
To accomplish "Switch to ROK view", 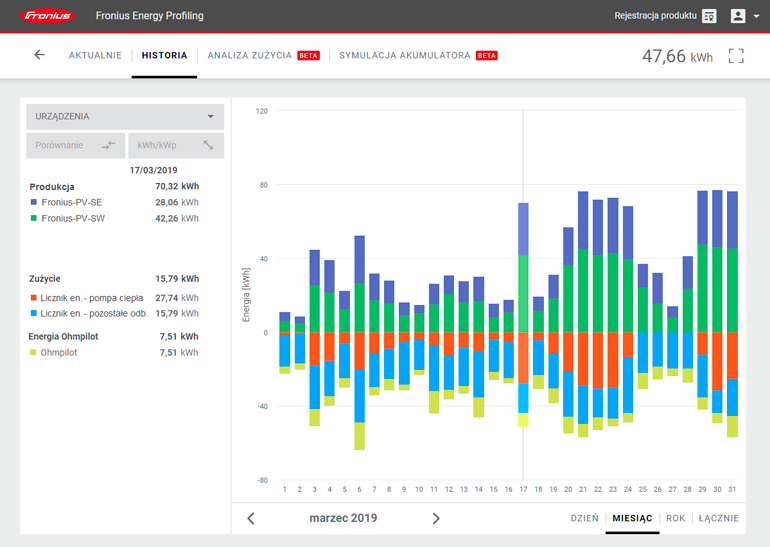I will pos(675,519).
